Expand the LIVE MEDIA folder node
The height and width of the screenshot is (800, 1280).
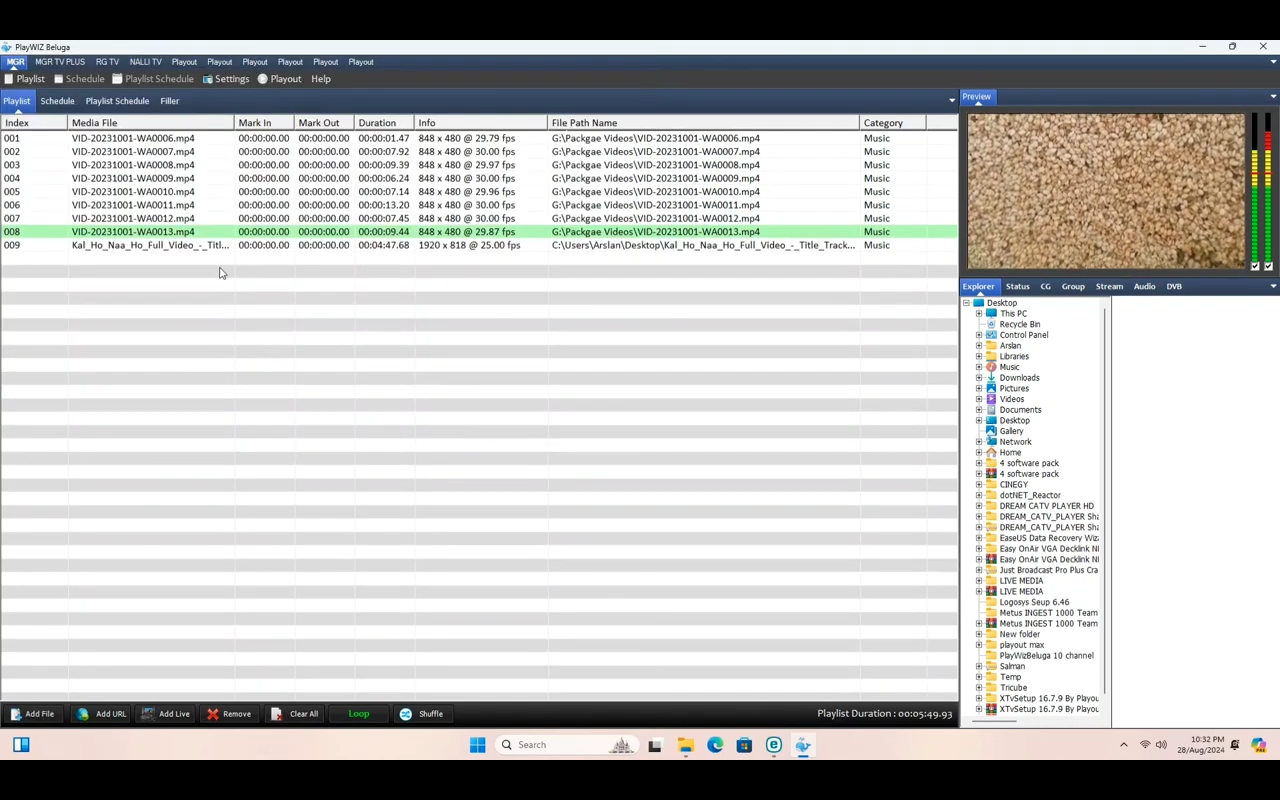point(979,581)
